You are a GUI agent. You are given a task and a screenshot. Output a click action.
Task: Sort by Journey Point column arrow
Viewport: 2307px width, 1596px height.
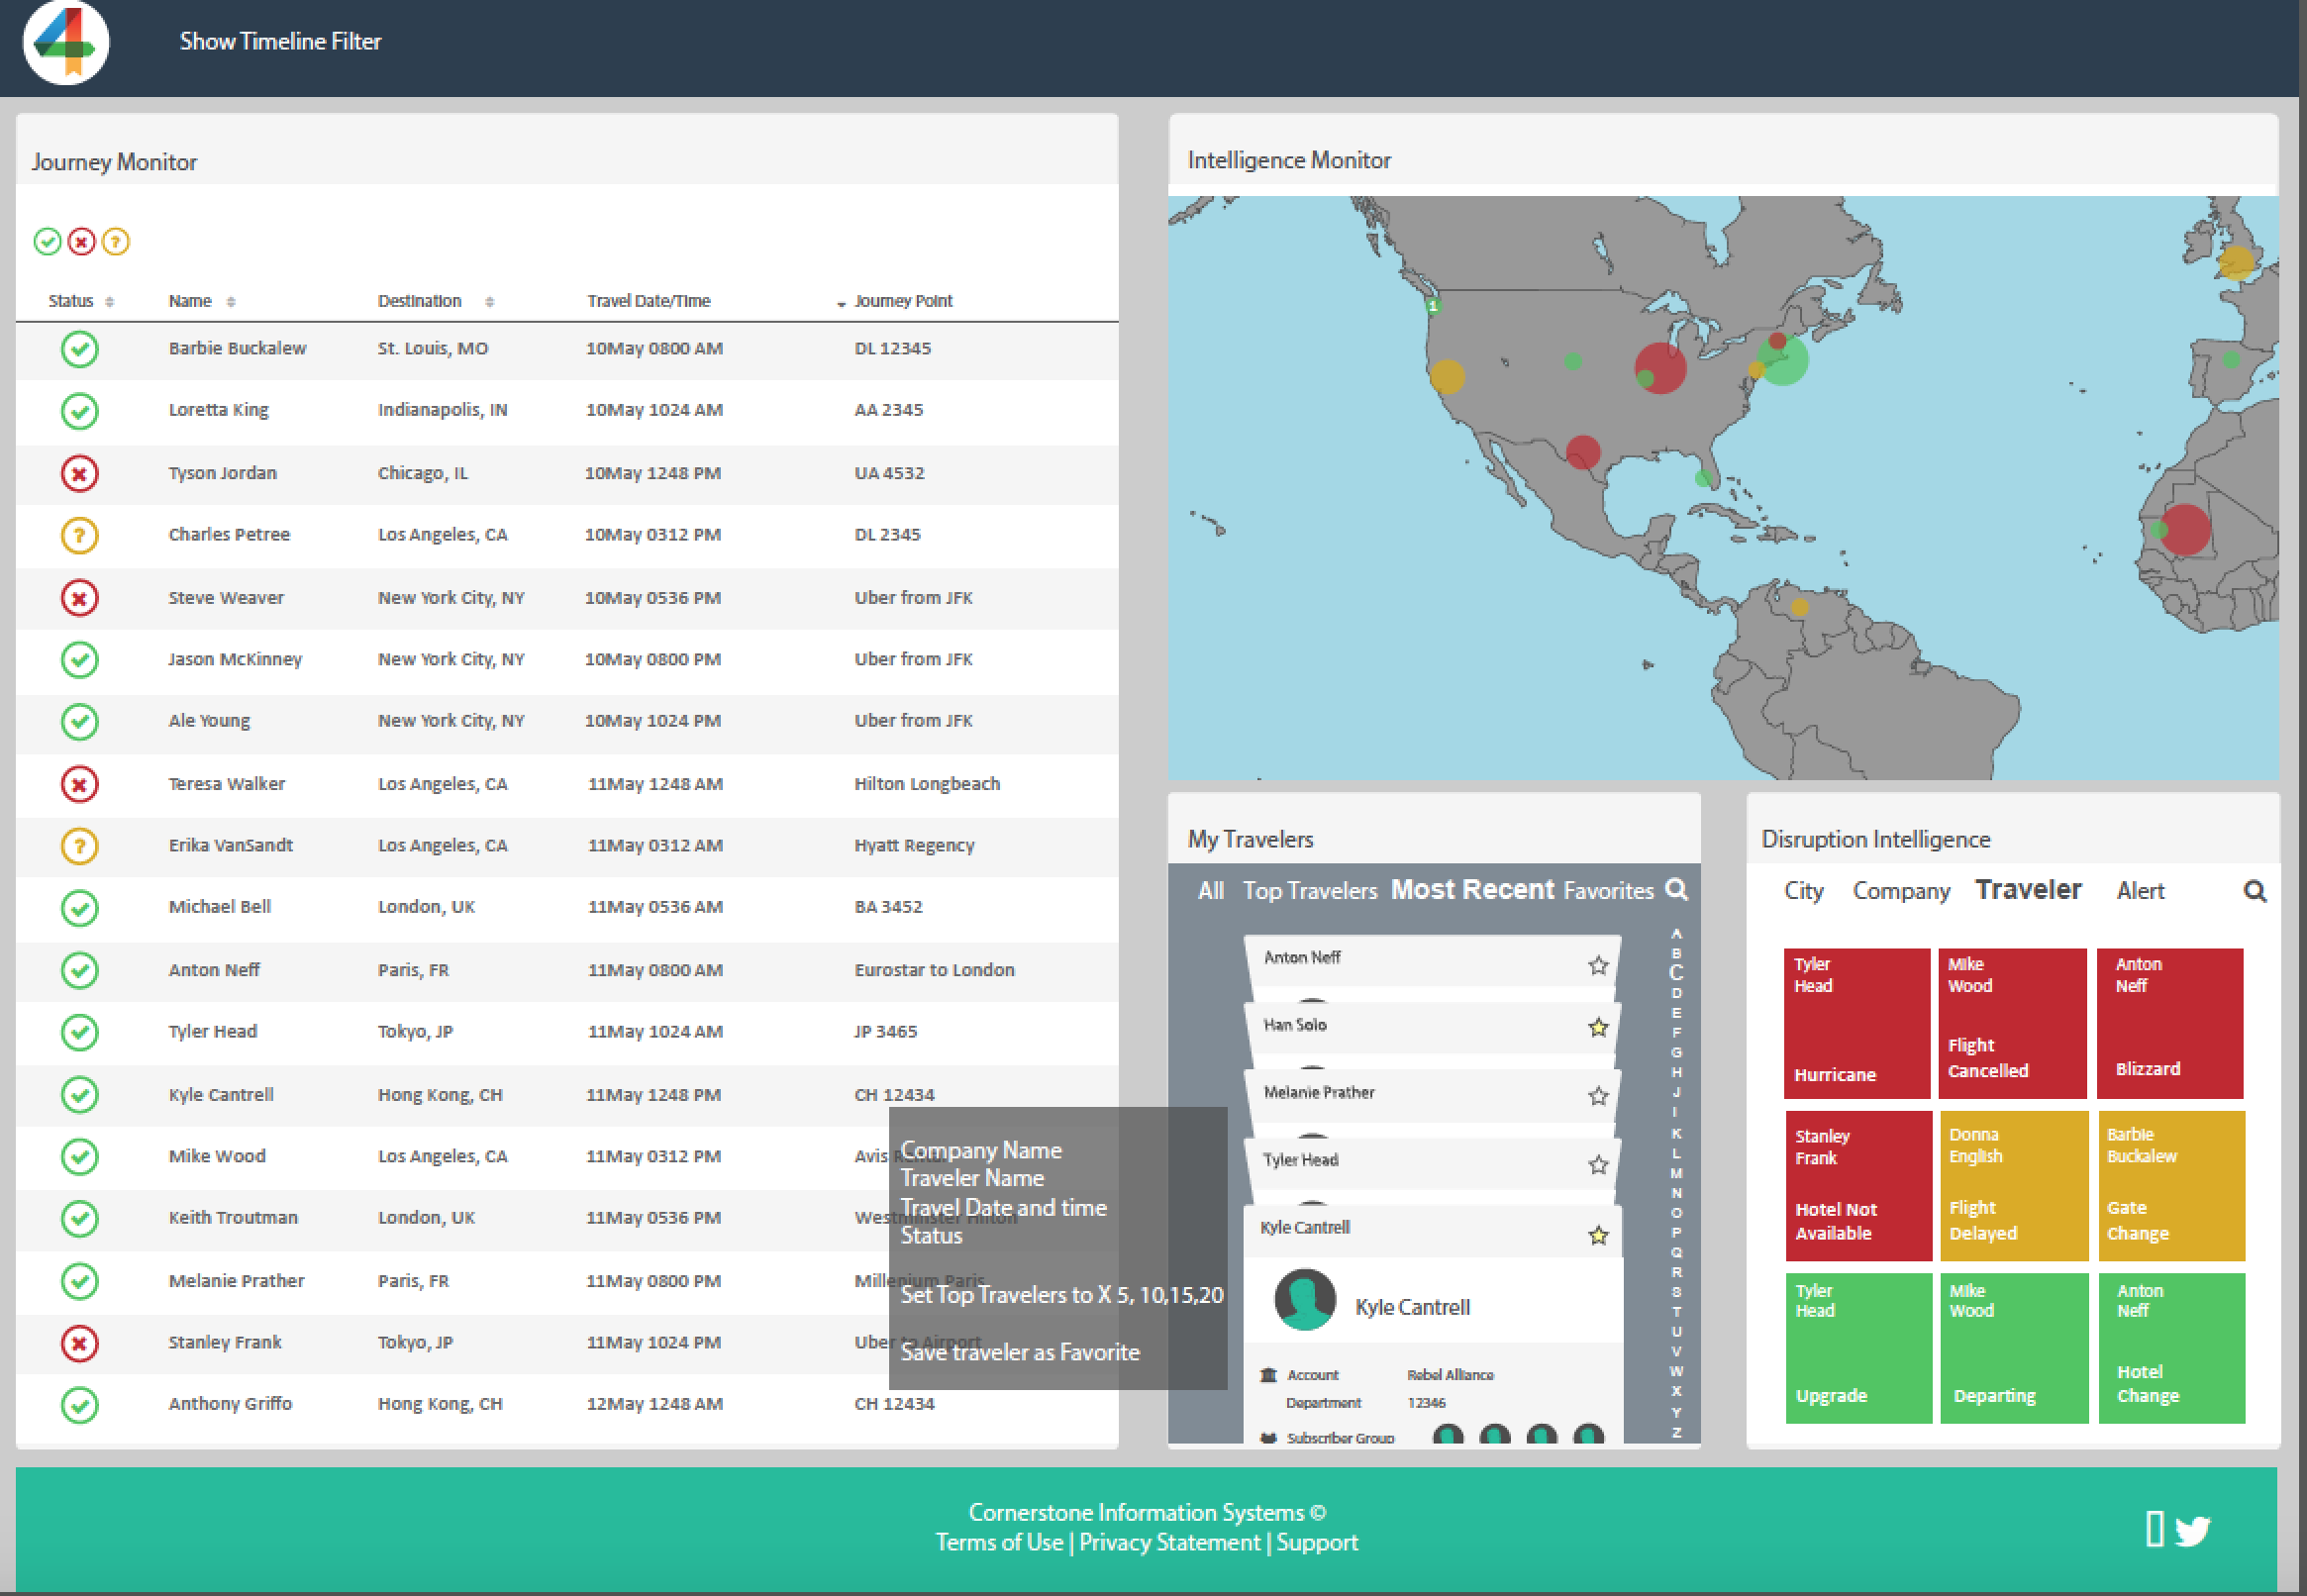point(841,304)
